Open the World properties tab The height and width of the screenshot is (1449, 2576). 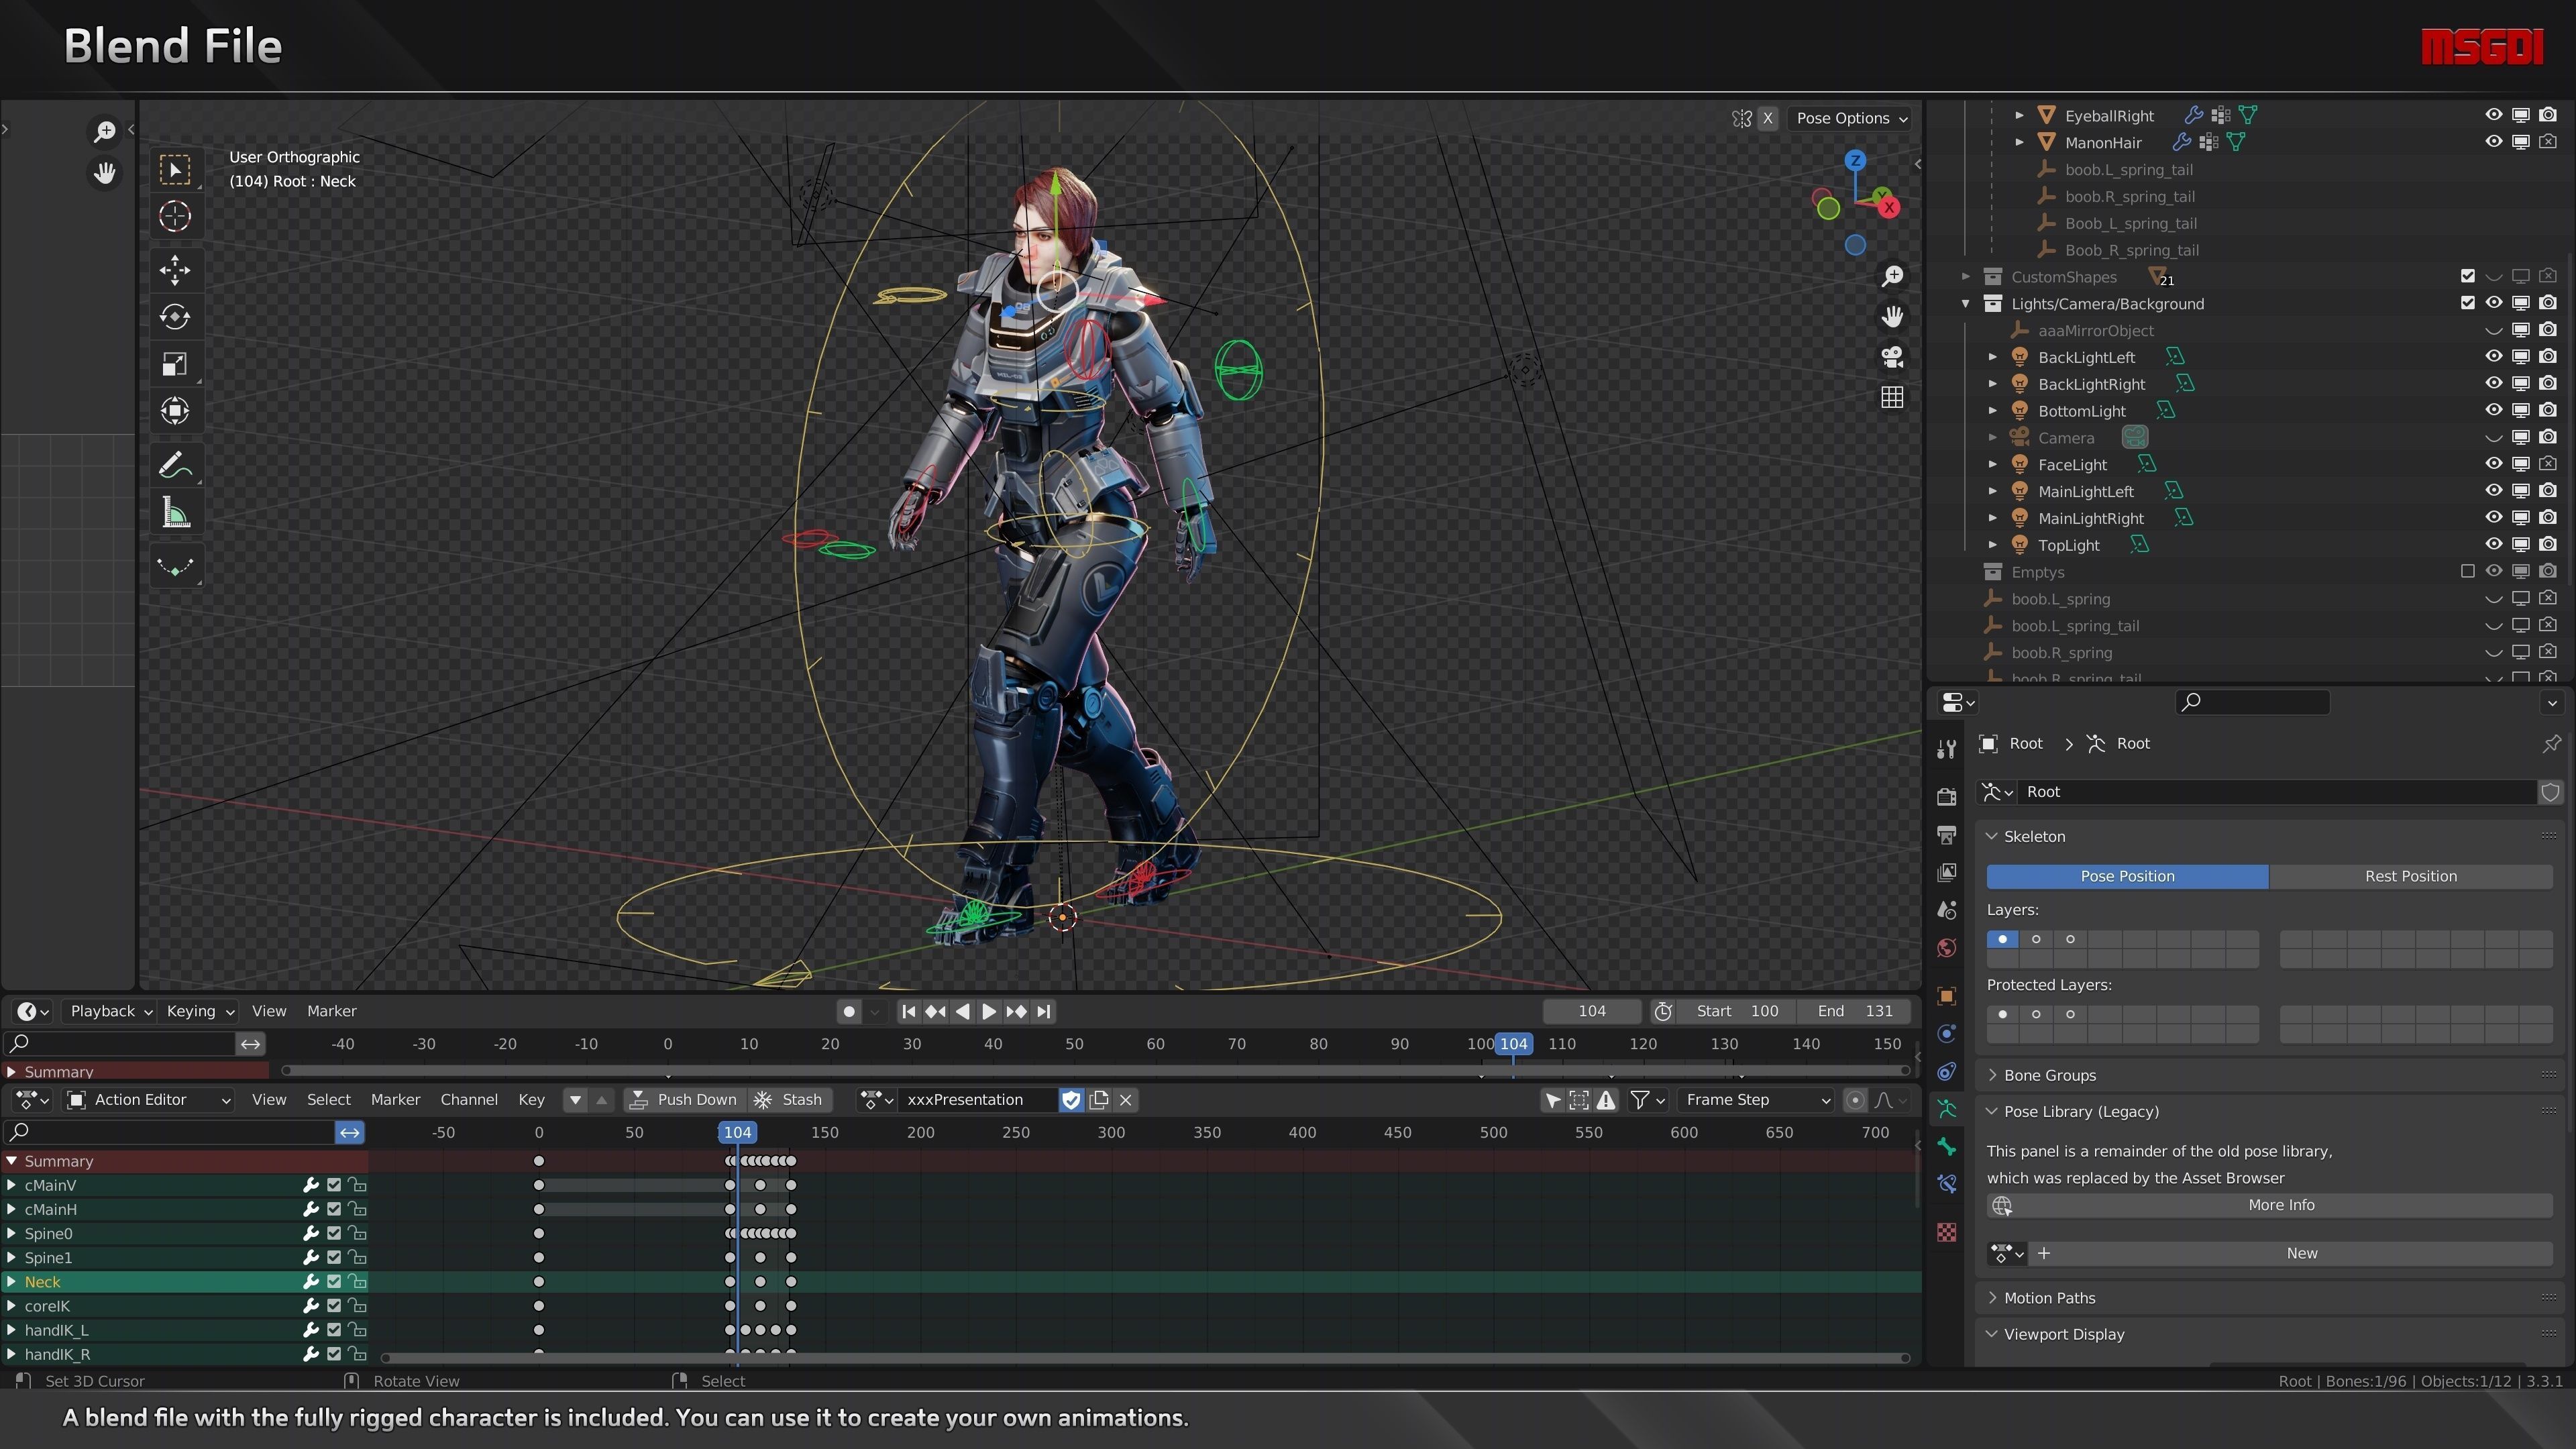point(1946,948)
